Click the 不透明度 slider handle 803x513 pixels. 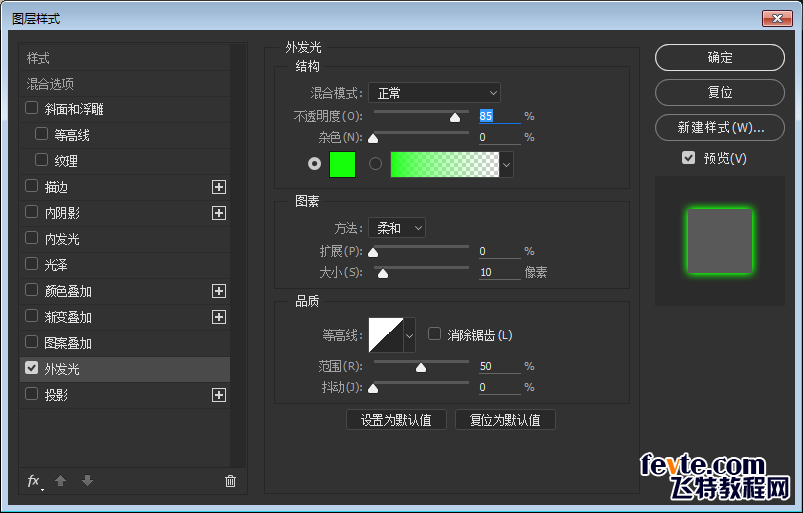click(x=455, y=118)
